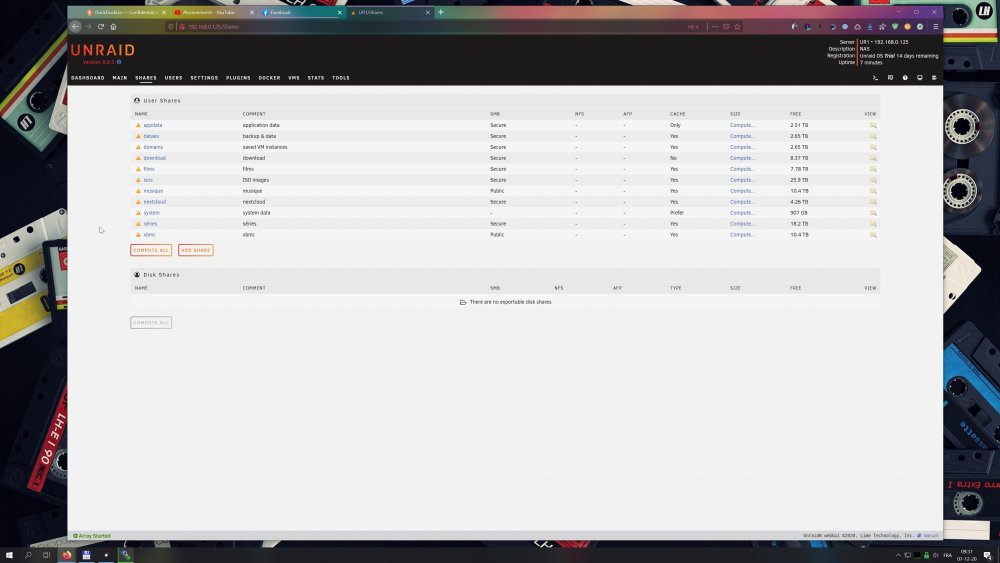Click the warning triangle next to system
Screen dimensions: 1000x563
coord(138,212)
